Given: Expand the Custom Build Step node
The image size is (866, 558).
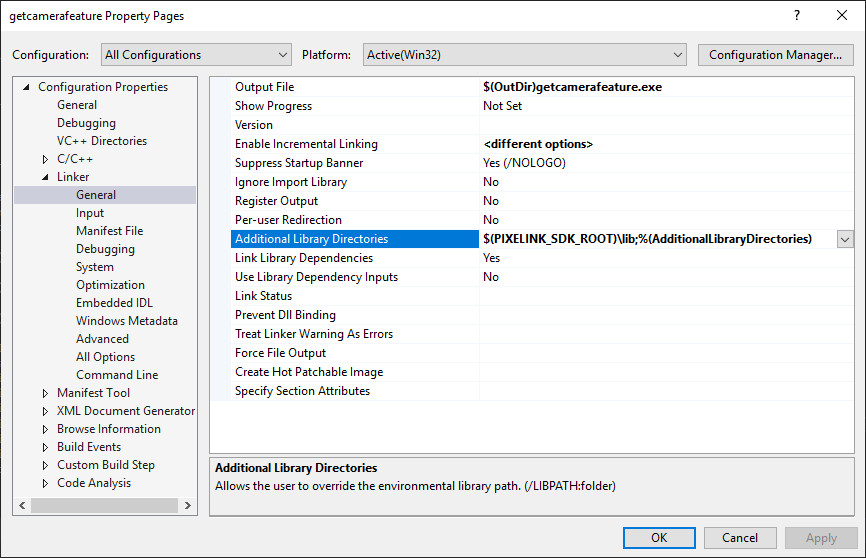Looking at the screenshot, I should coord(45,466).
